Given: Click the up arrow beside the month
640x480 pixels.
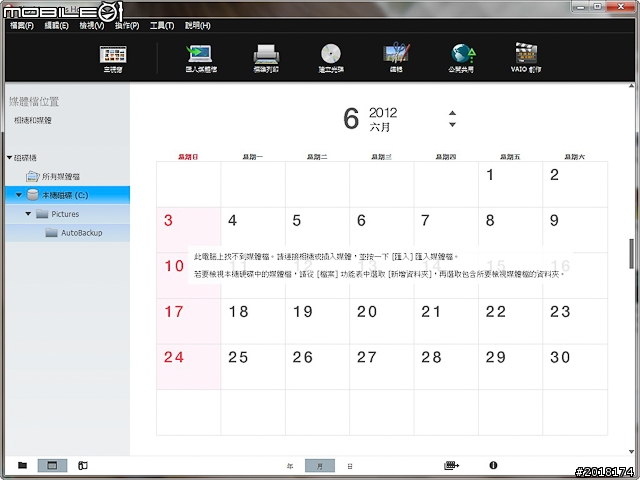Looking at the screenshot, I should coord(453,112).
